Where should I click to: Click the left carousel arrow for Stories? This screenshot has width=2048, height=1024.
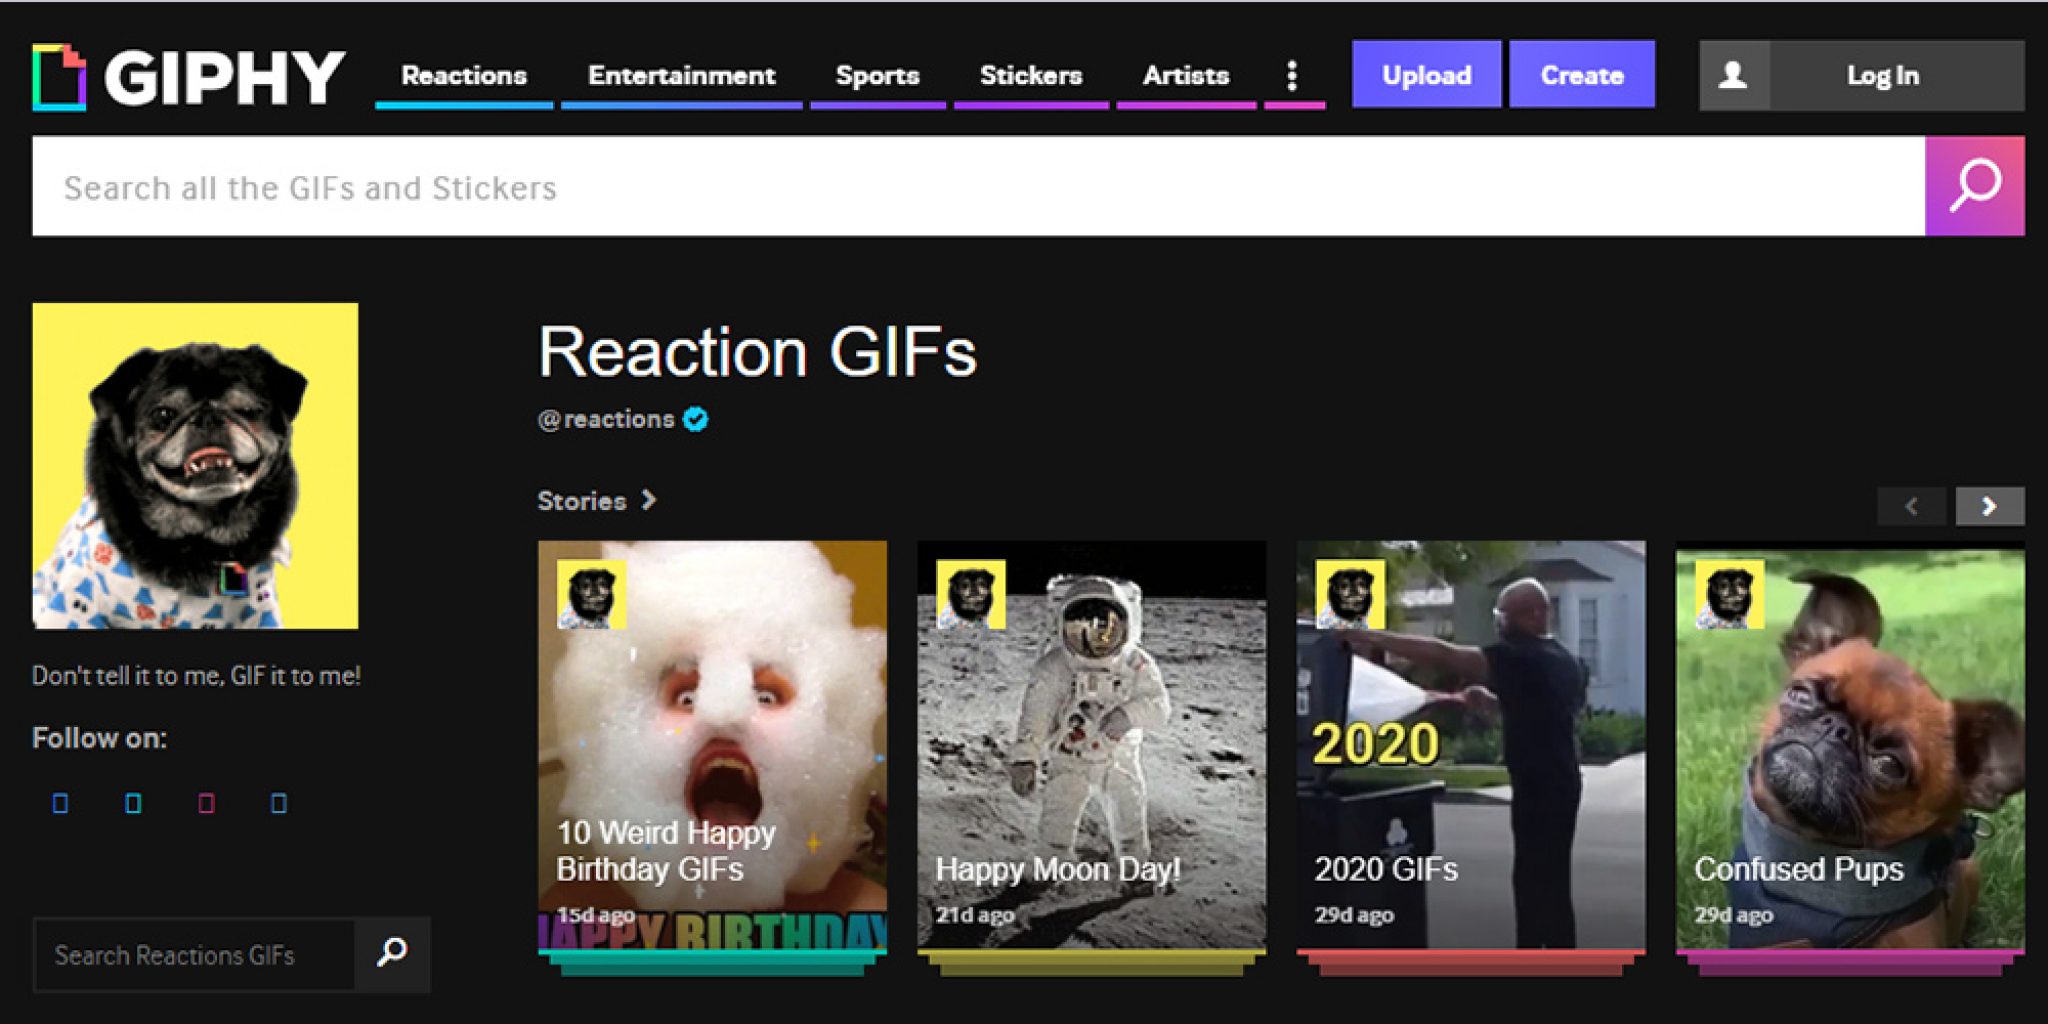pyautogui.click(x=1911, y=506)
